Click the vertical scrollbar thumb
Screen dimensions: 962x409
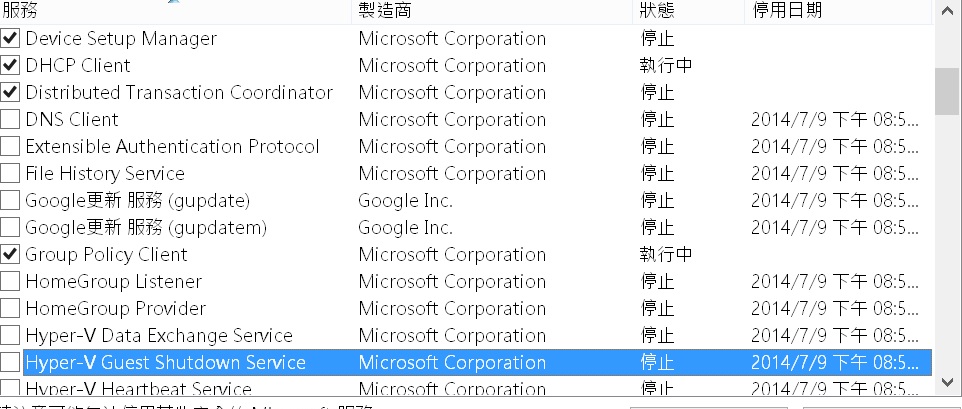[947, 92]
